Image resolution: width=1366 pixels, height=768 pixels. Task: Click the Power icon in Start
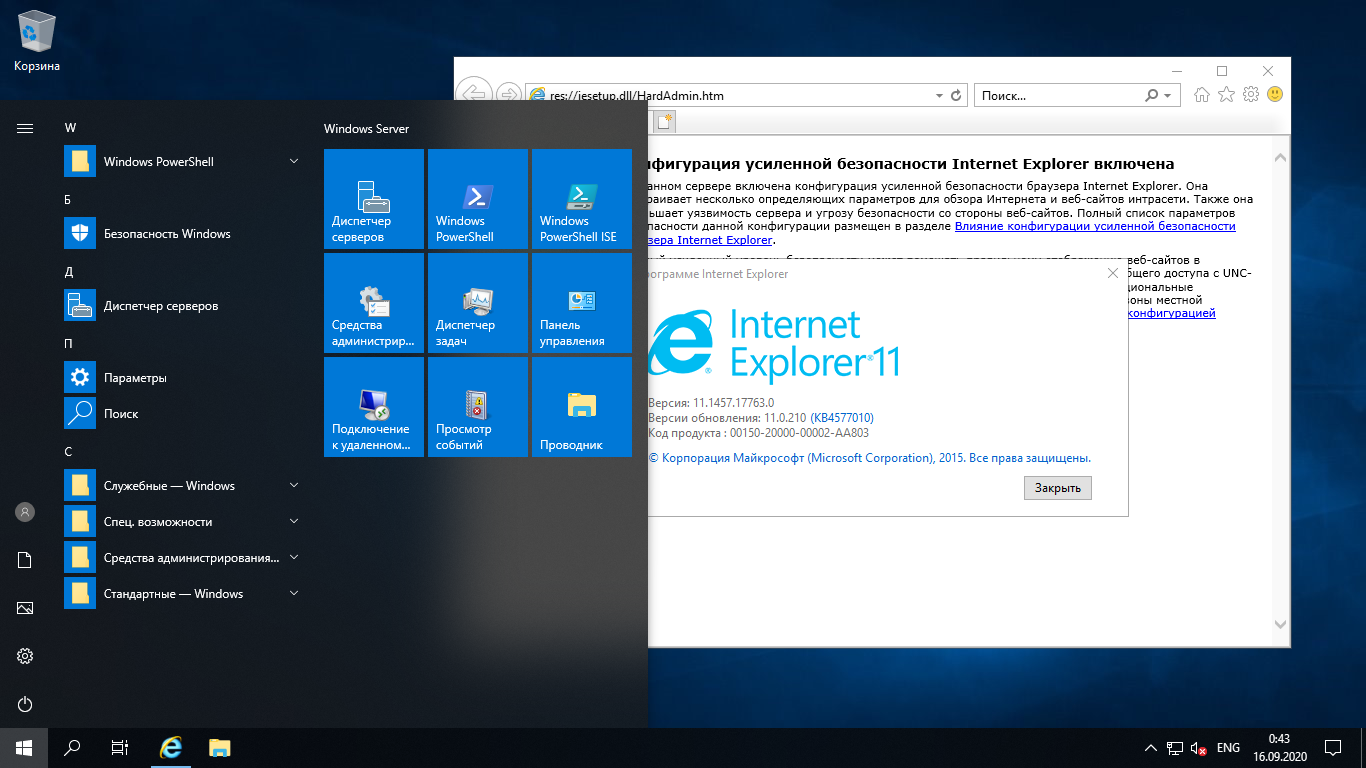(25, 704)
